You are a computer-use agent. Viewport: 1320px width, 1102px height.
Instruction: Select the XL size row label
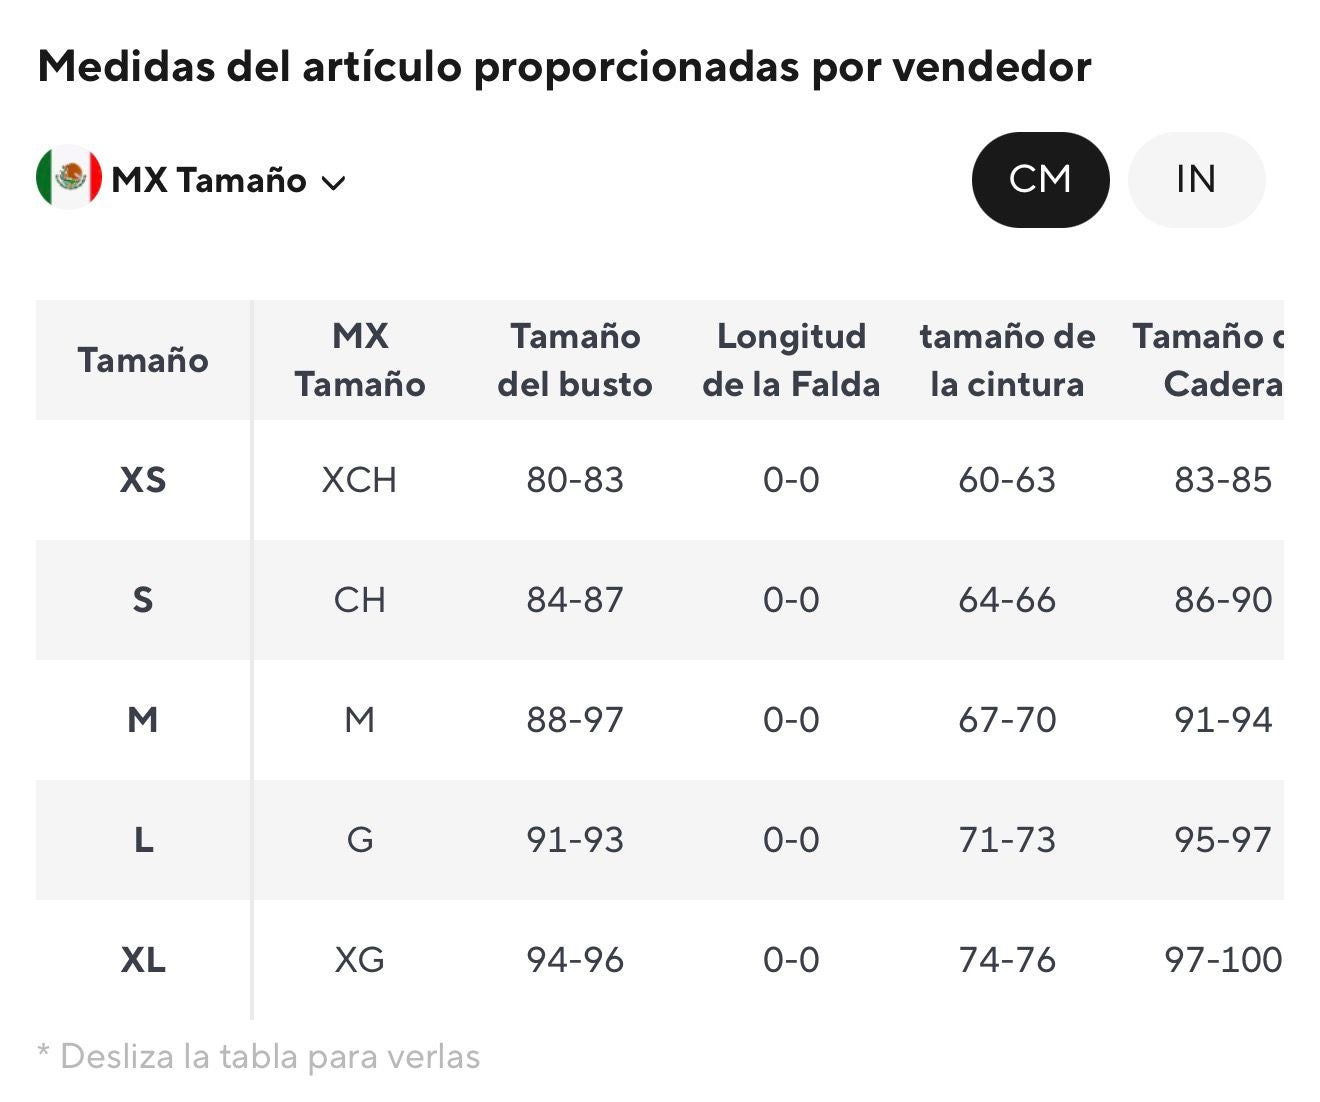(x=143, y=960)
